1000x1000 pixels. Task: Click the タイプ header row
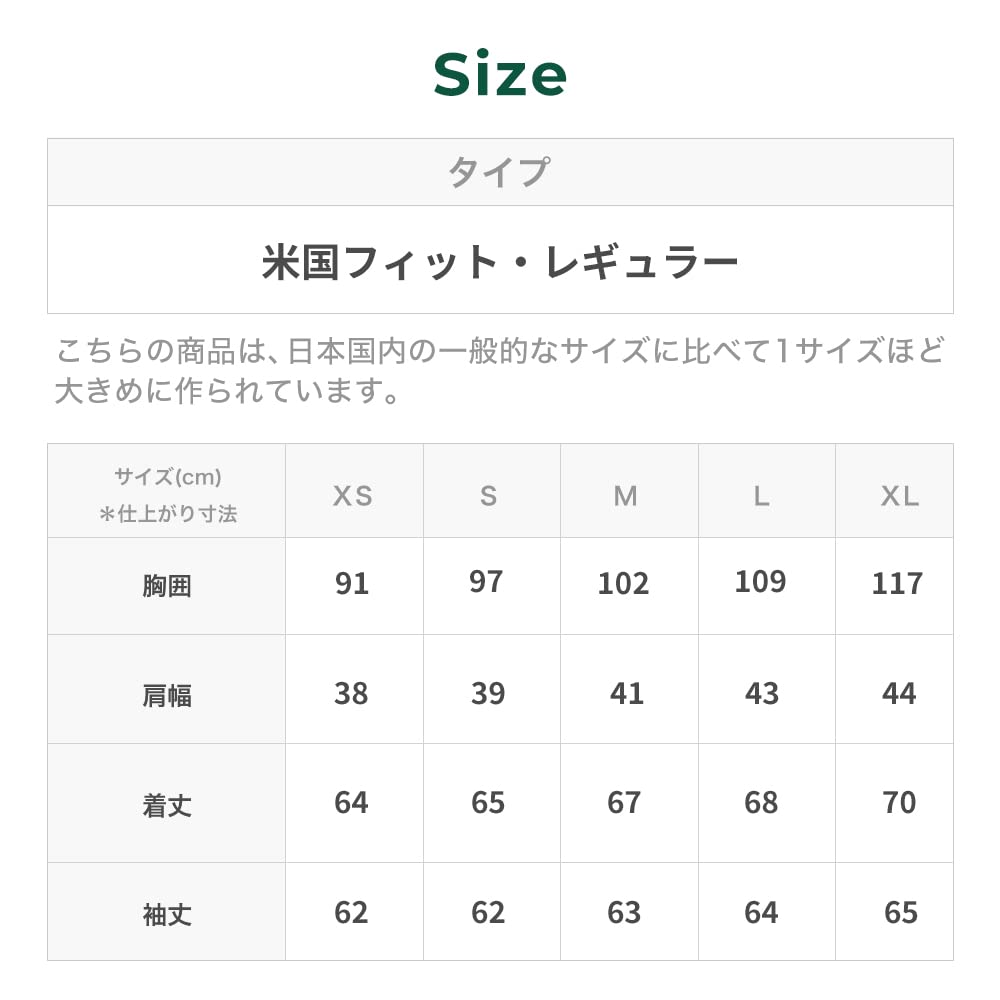pyautogui.click(x=499, y=172)
